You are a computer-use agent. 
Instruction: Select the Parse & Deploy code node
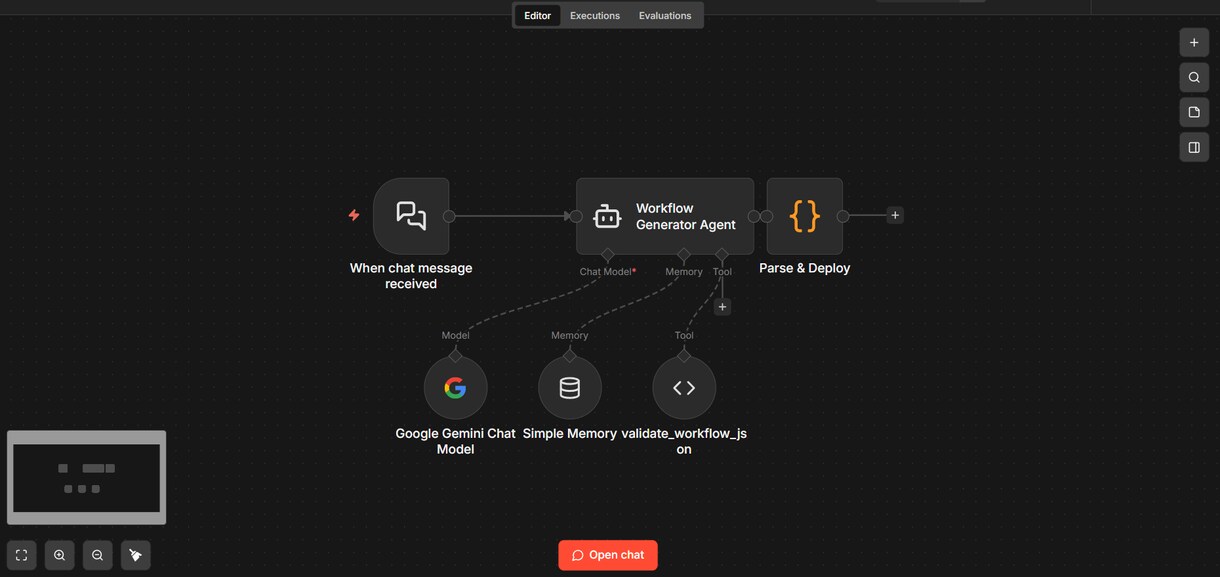coord(805,216)
